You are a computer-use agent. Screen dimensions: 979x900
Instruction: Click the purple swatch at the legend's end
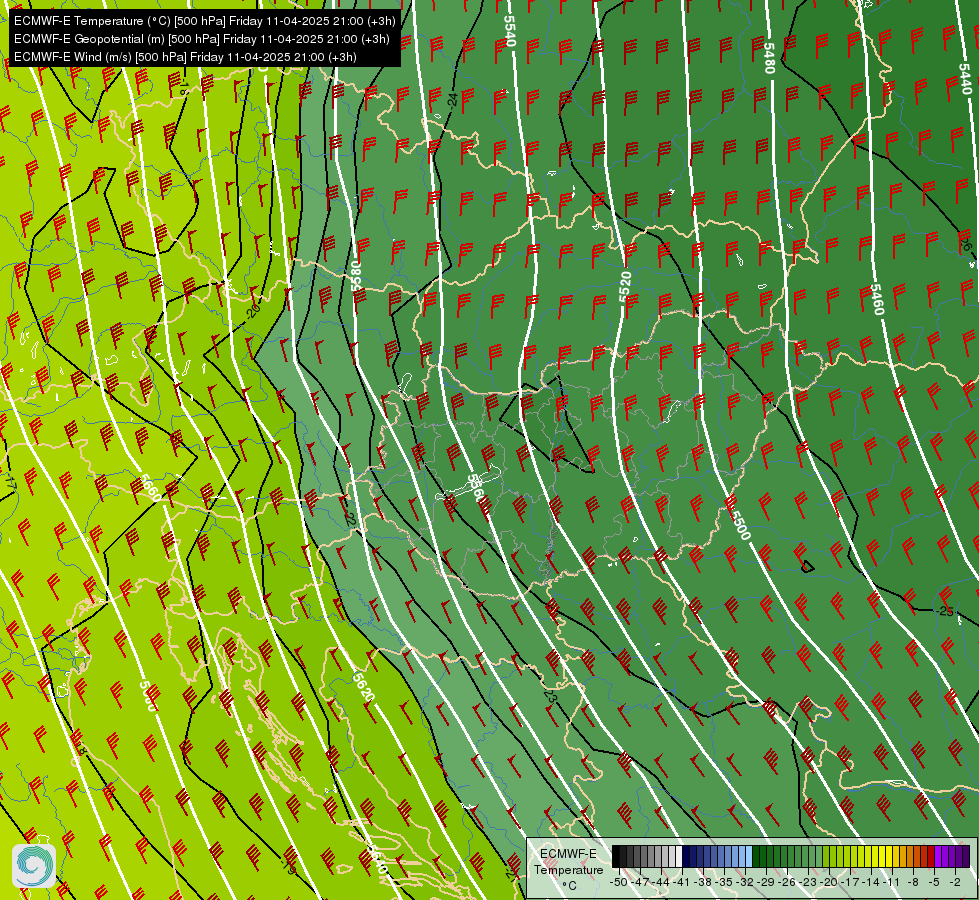click(966, 857)
